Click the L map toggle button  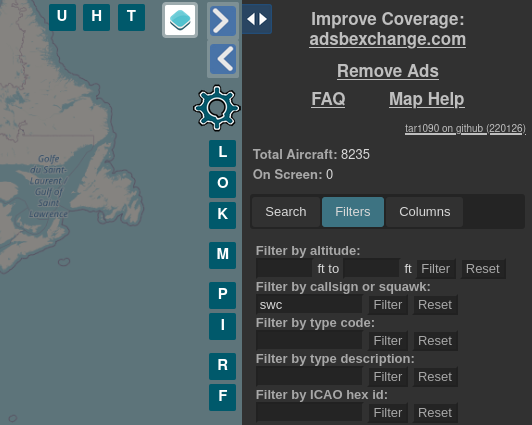tap(223, 153)
